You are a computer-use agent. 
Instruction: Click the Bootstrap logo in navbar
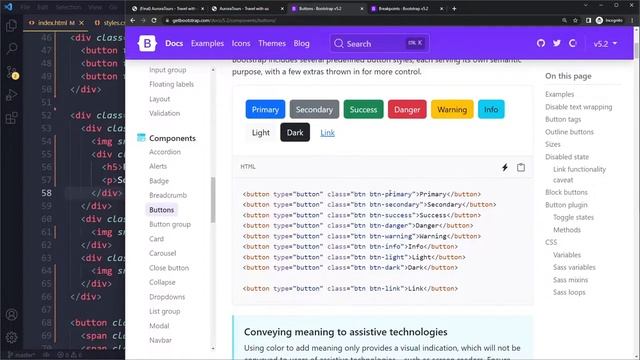pyautogui.click(x=147, y=43)
